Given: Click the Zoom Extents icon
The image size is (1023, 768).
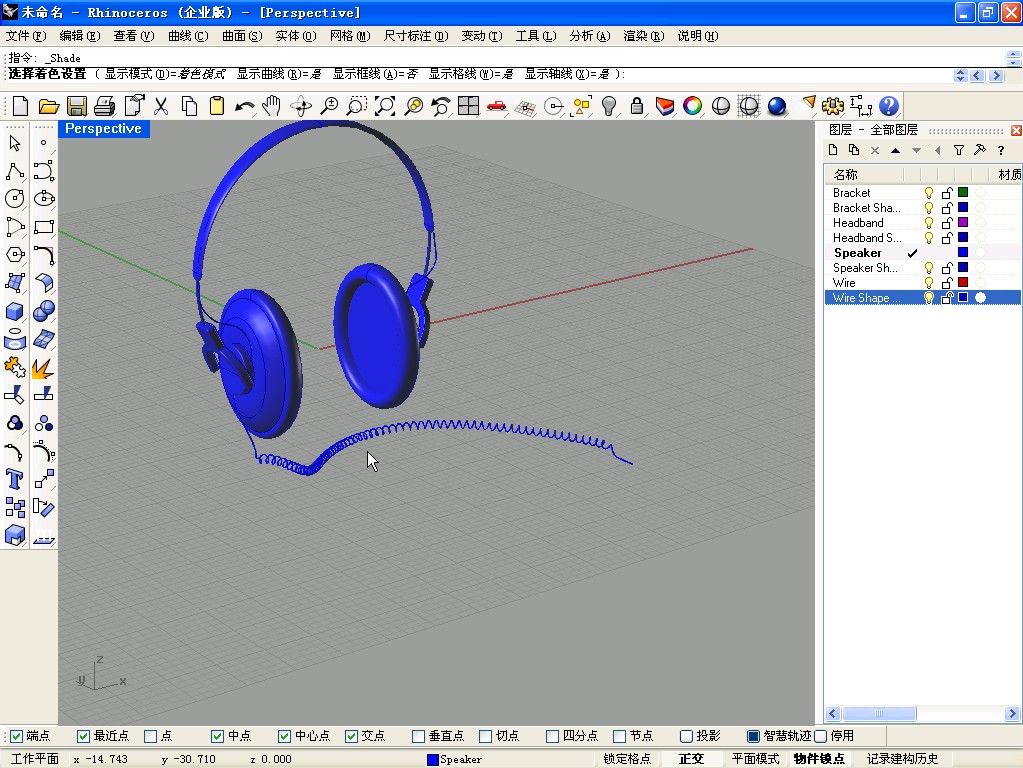Looking at the screenshot, I should point(384,106).
